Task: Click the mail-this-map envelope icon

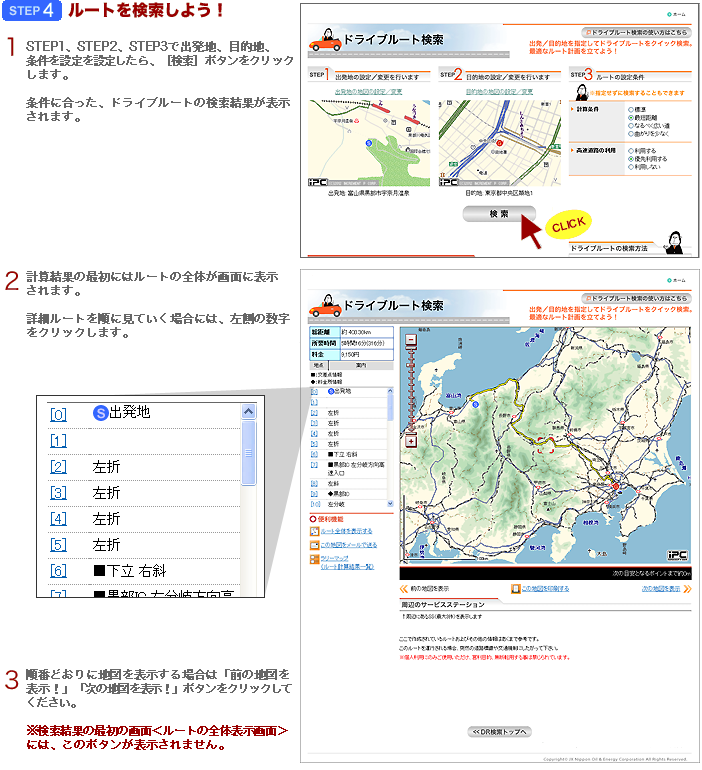Action: [314, 545]
